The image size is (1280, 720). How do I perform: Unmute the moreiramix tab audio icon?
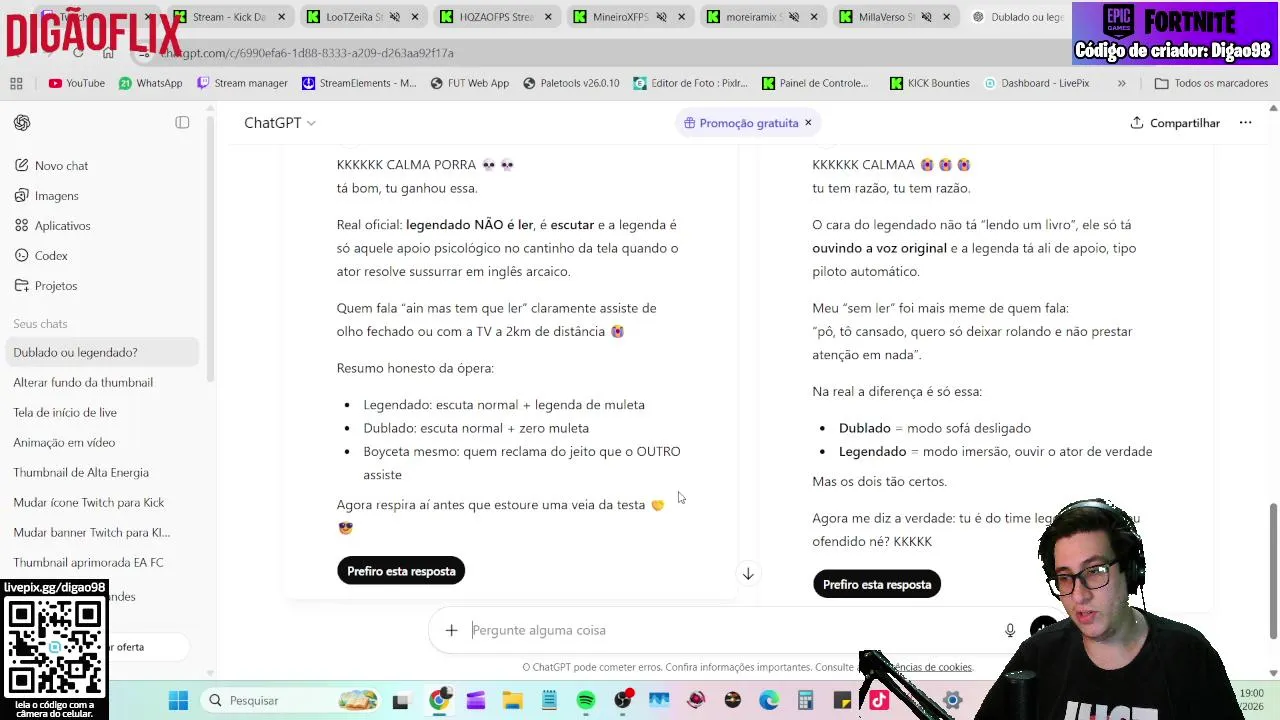tap(794, 17)
